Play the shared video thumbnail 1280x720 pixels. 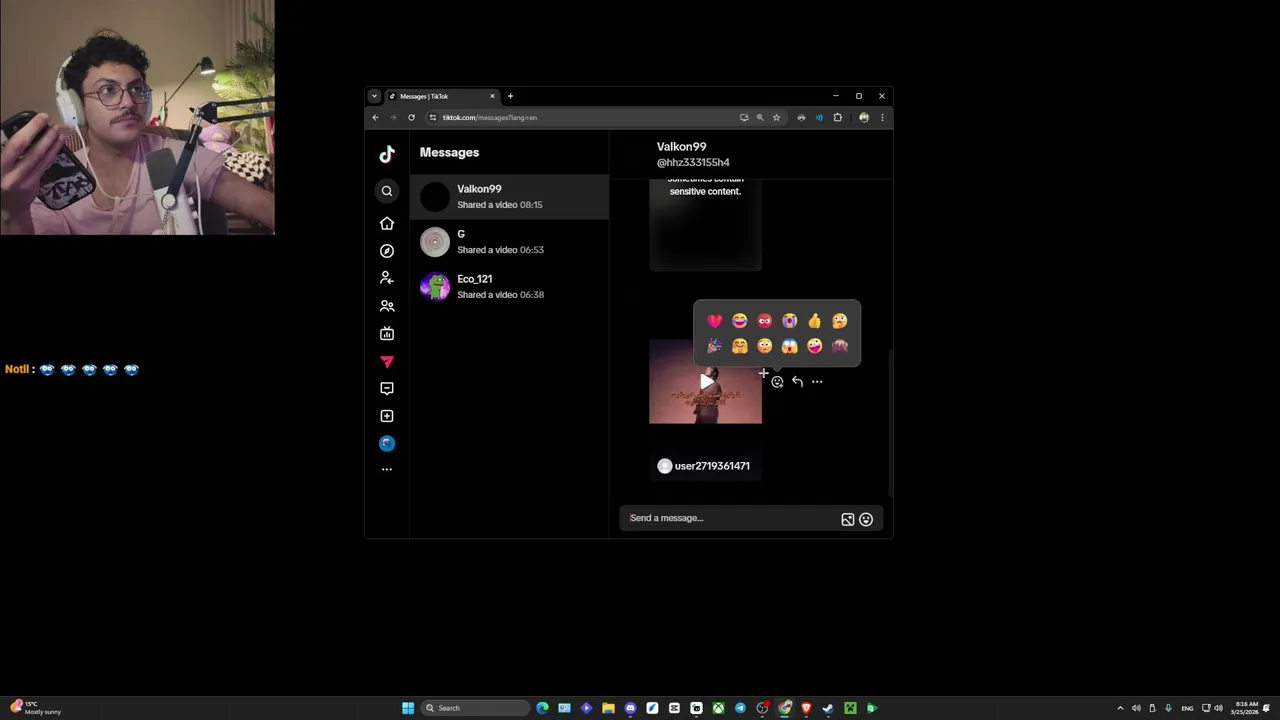click(x=705, y=381)
